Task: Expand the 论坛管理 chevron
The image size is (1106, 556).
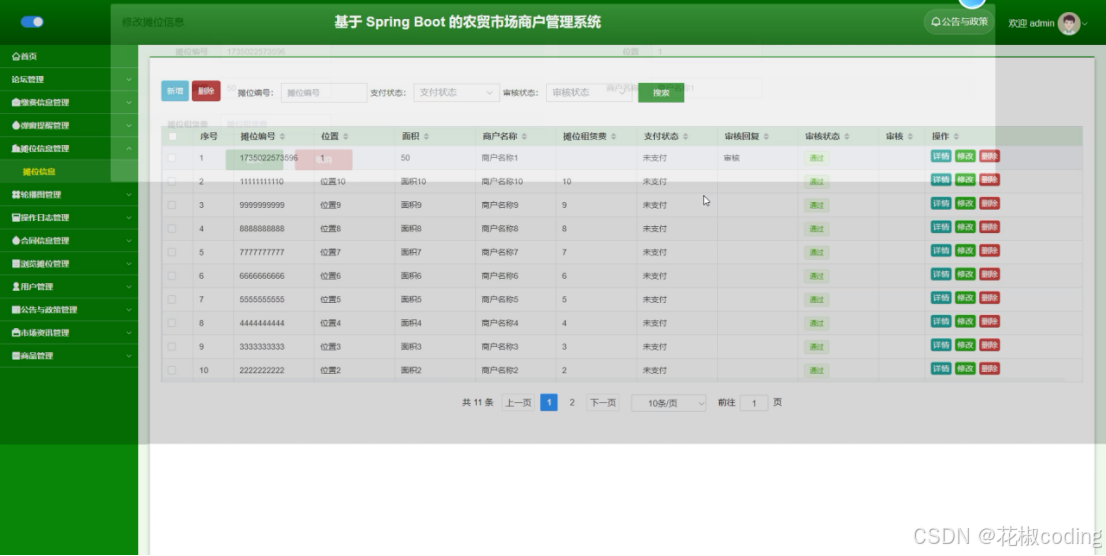Action: [129, 80]
